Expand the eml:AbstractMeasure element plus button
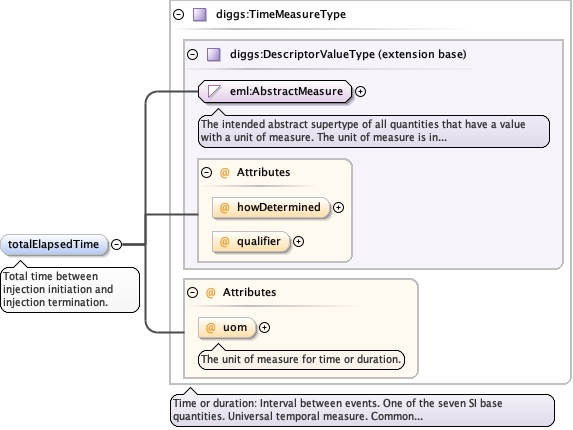 point(361,91)
